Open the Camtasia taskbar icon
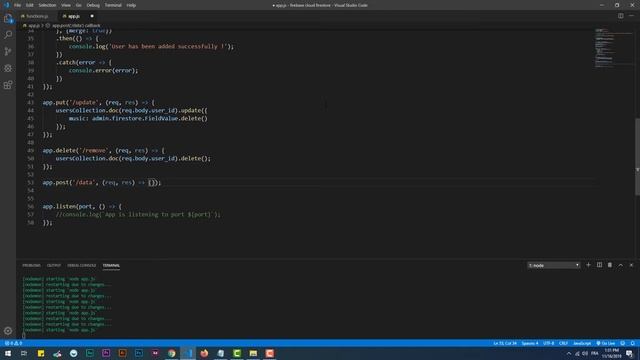 coord(237,353)
